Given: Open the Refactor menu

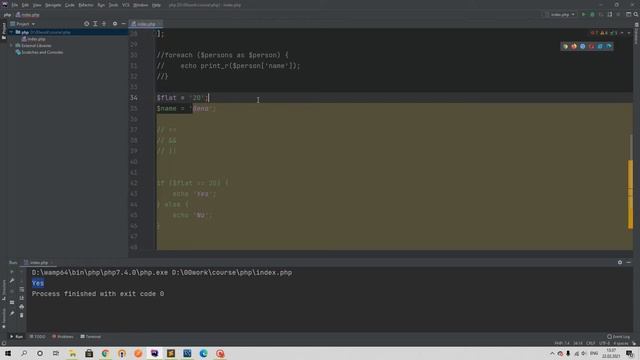Looking at the screenshot, I should [x=86, y=5].
